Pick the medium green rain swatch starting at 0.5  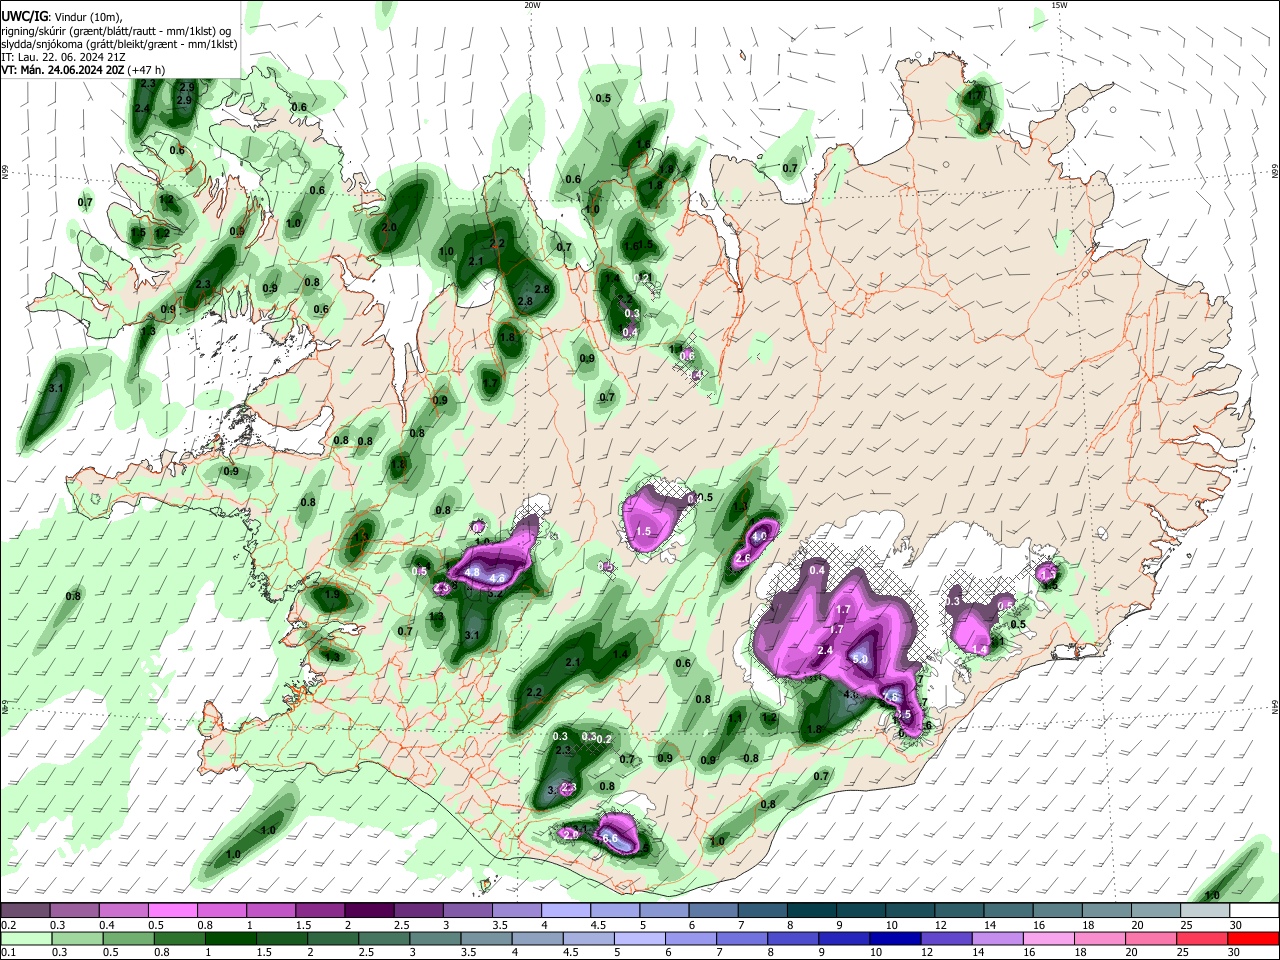pyautogui.click(x=128, y=938)
